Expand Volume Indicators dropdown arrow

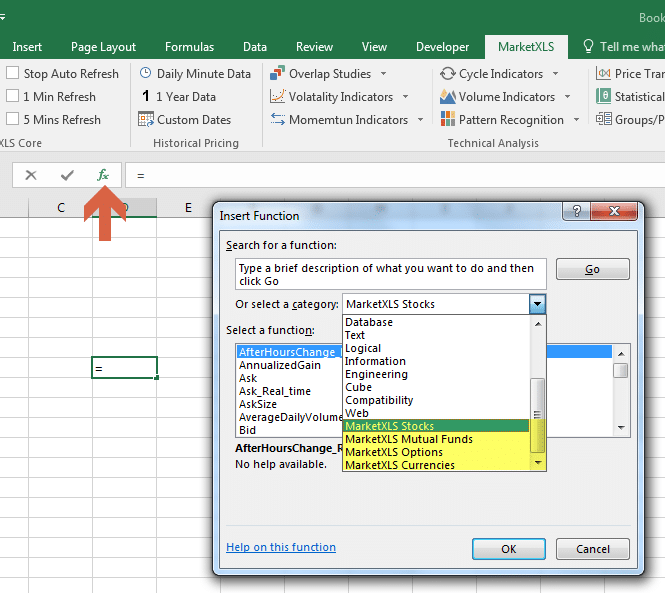tap(567, 97)
